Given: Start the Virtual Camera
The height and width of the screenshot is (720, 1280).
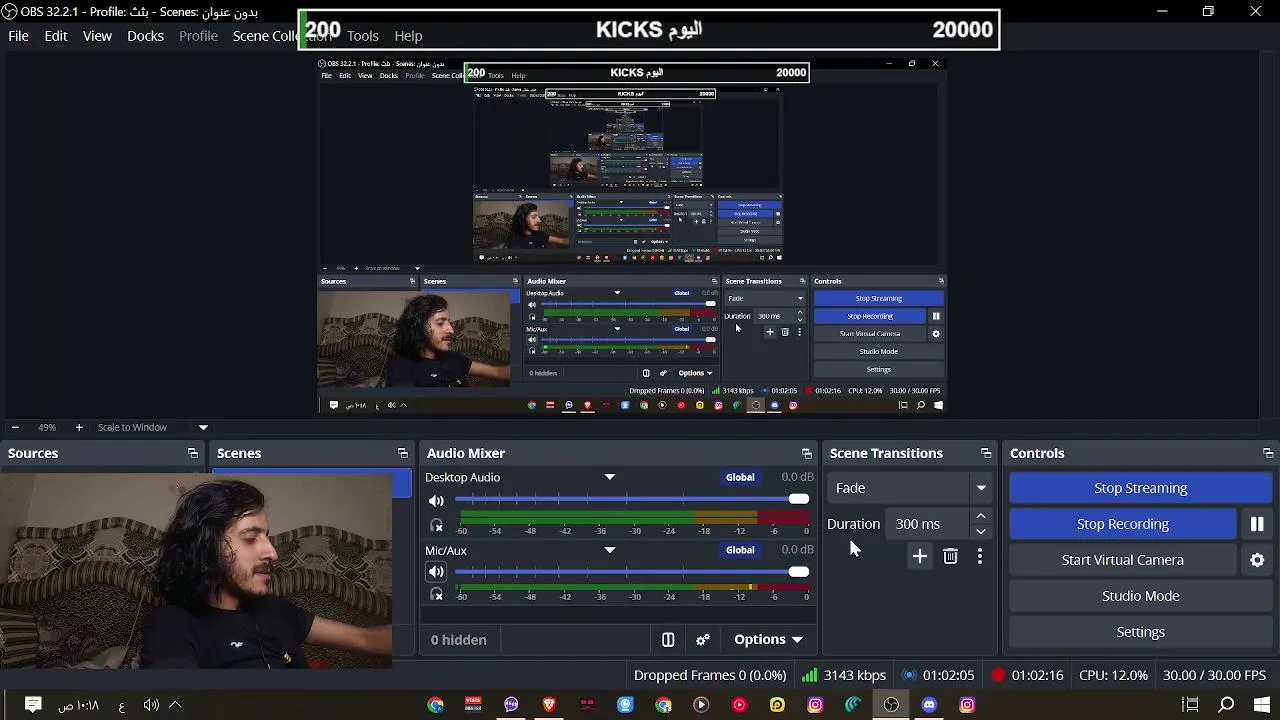Looking at the screenshot, I should tap(1123, 560).
